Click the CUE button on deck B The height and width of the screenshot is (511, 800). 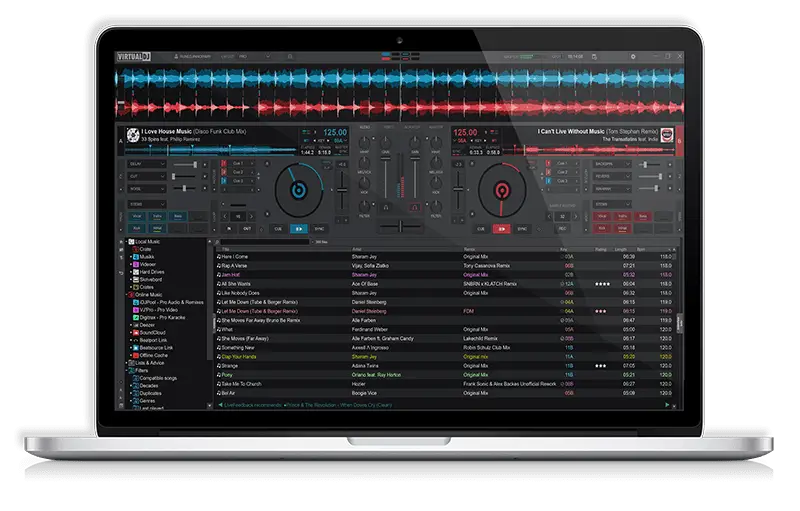coord(481,229)
